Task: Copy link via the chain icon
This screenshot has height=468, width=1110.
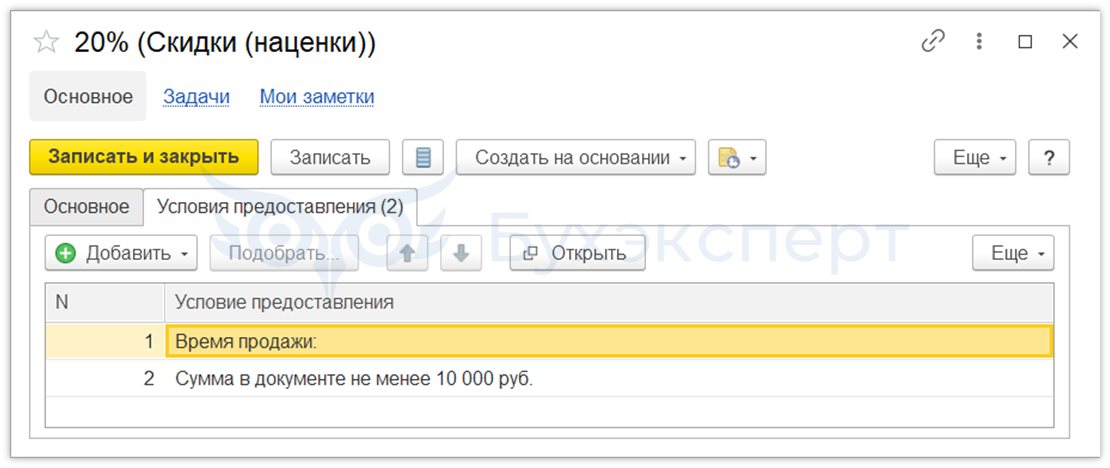Action: tap(933, 42)
